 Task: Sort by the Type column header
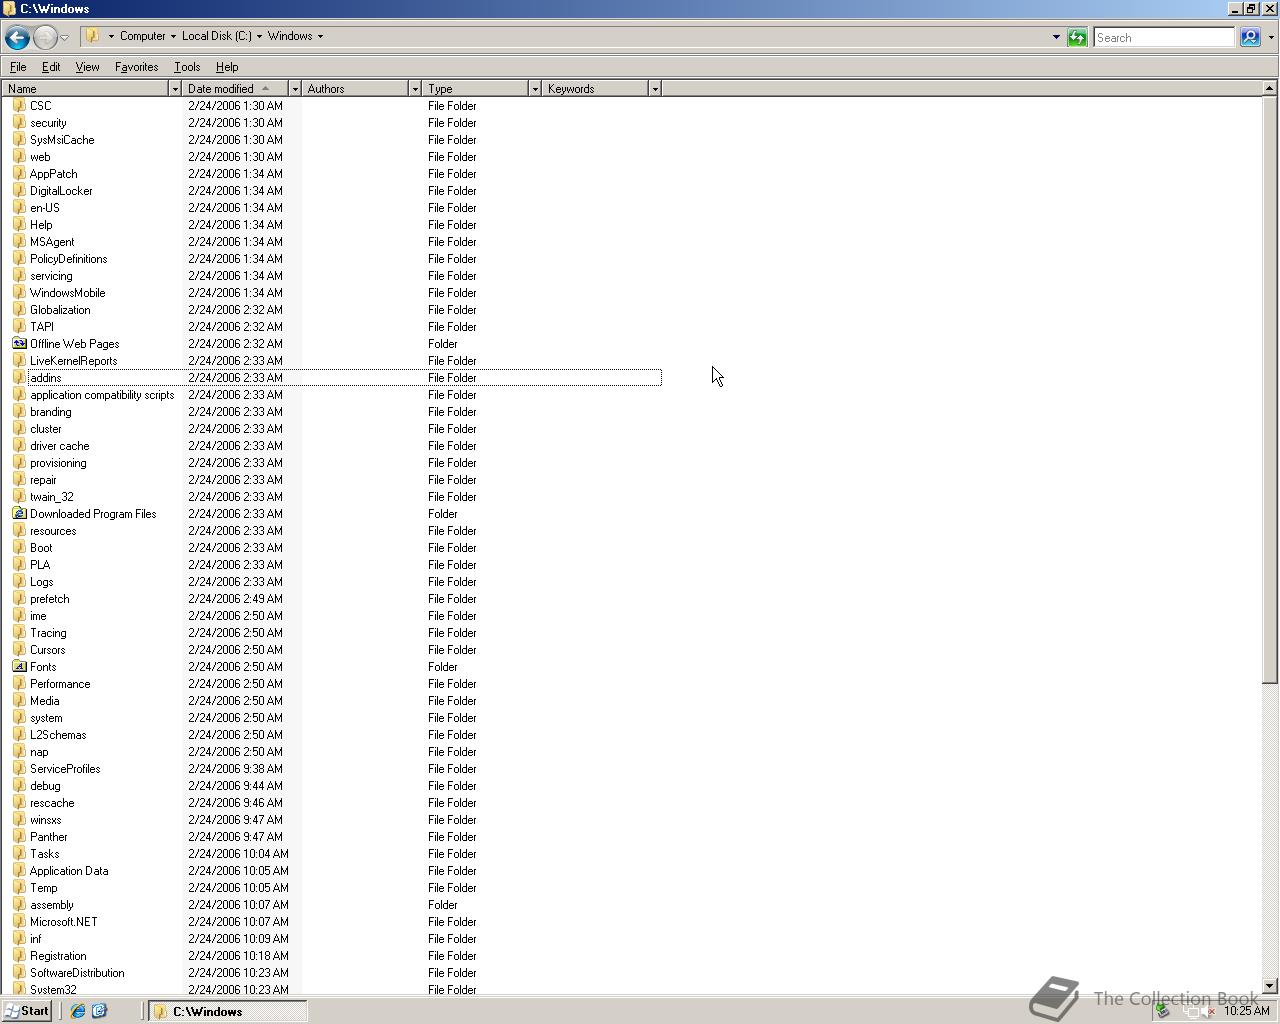475,89
